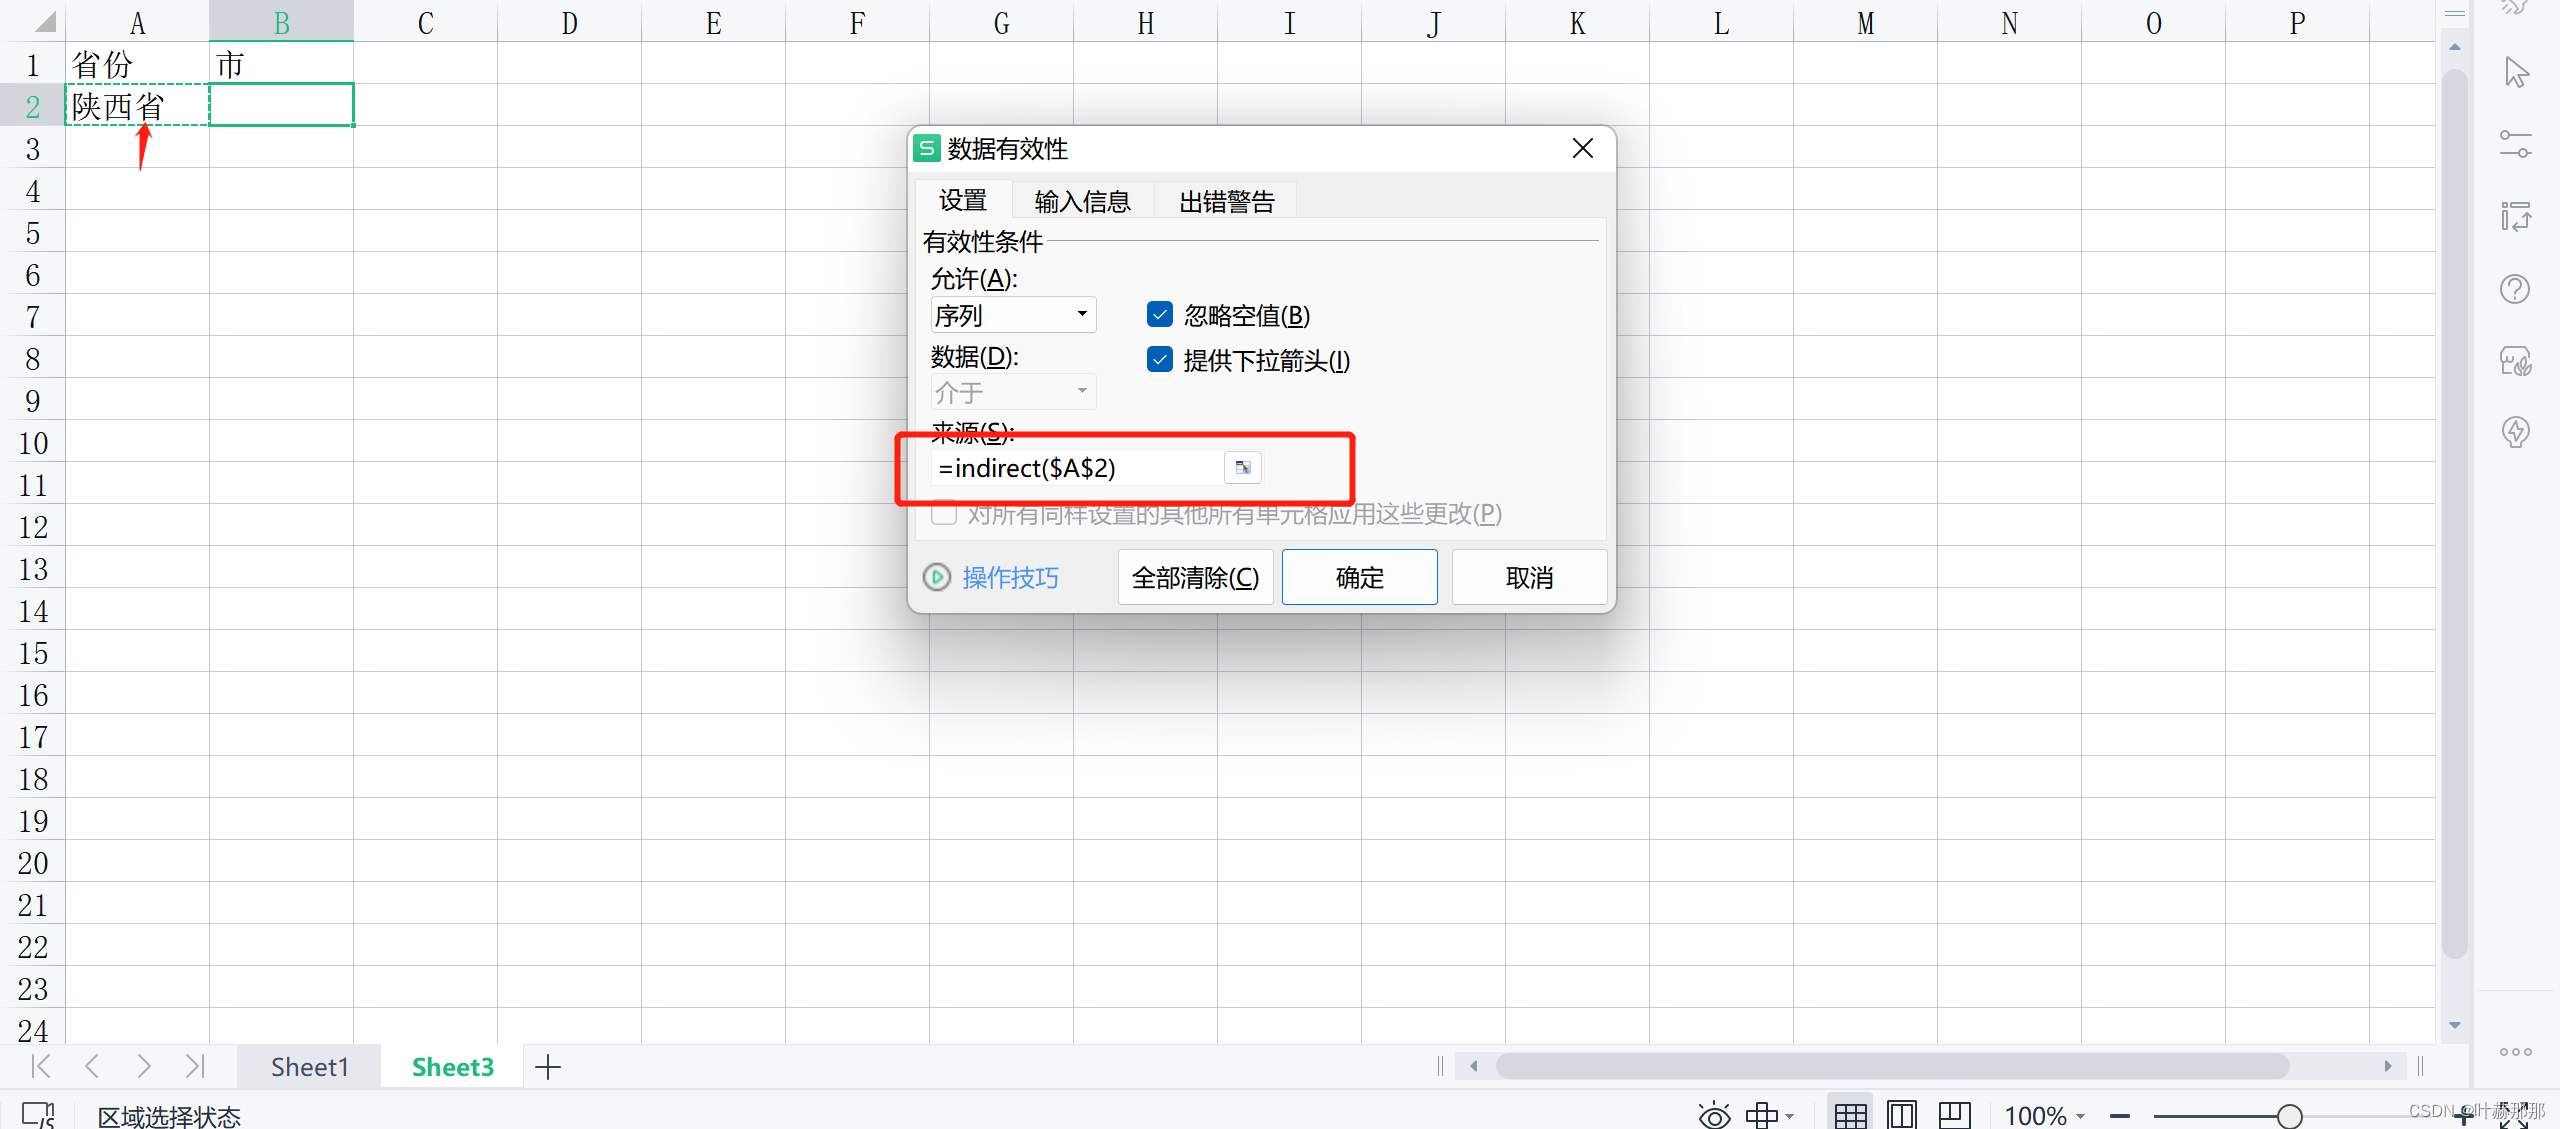Toggle eye-protection mode in status bar
Viewport: 2560px width, 1129px height.
point(1714,1115)
